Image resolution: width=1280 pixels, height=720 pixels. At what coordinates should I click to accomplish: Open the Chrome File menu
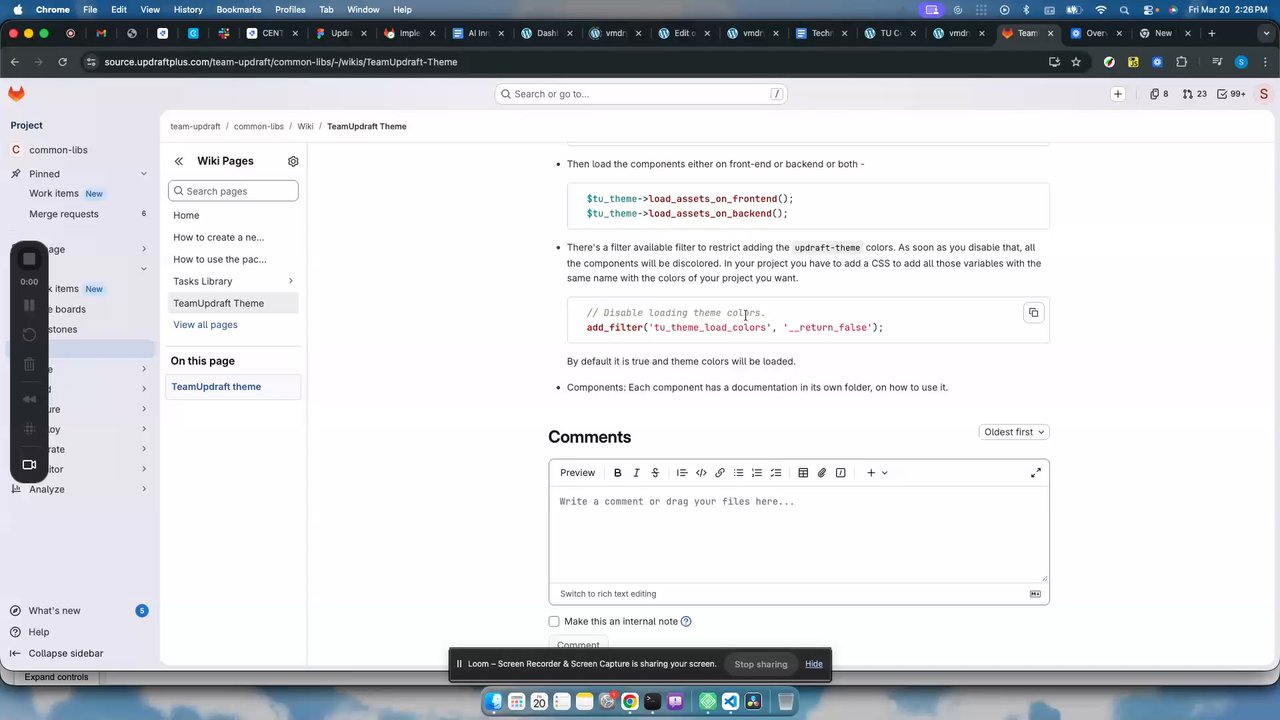[90, 9]
